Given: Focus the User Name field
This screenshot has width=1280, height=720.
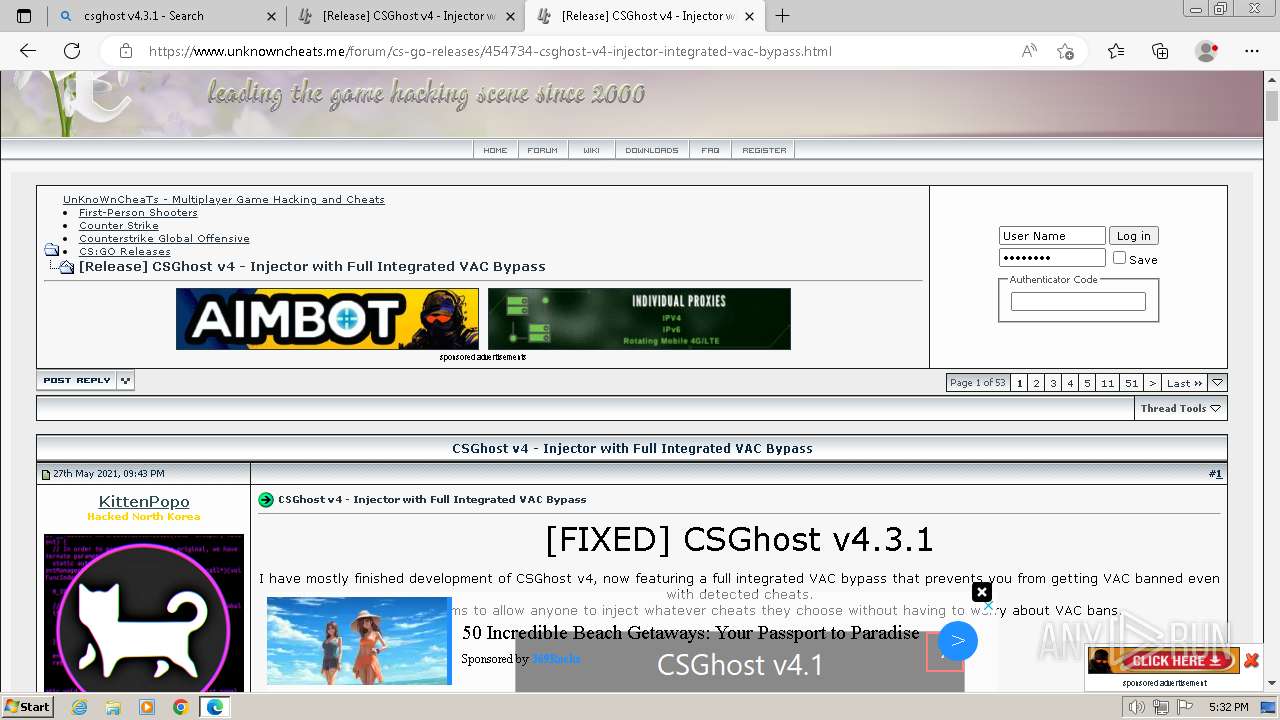Looking at the screenshot, I should tap(1052, 236).
